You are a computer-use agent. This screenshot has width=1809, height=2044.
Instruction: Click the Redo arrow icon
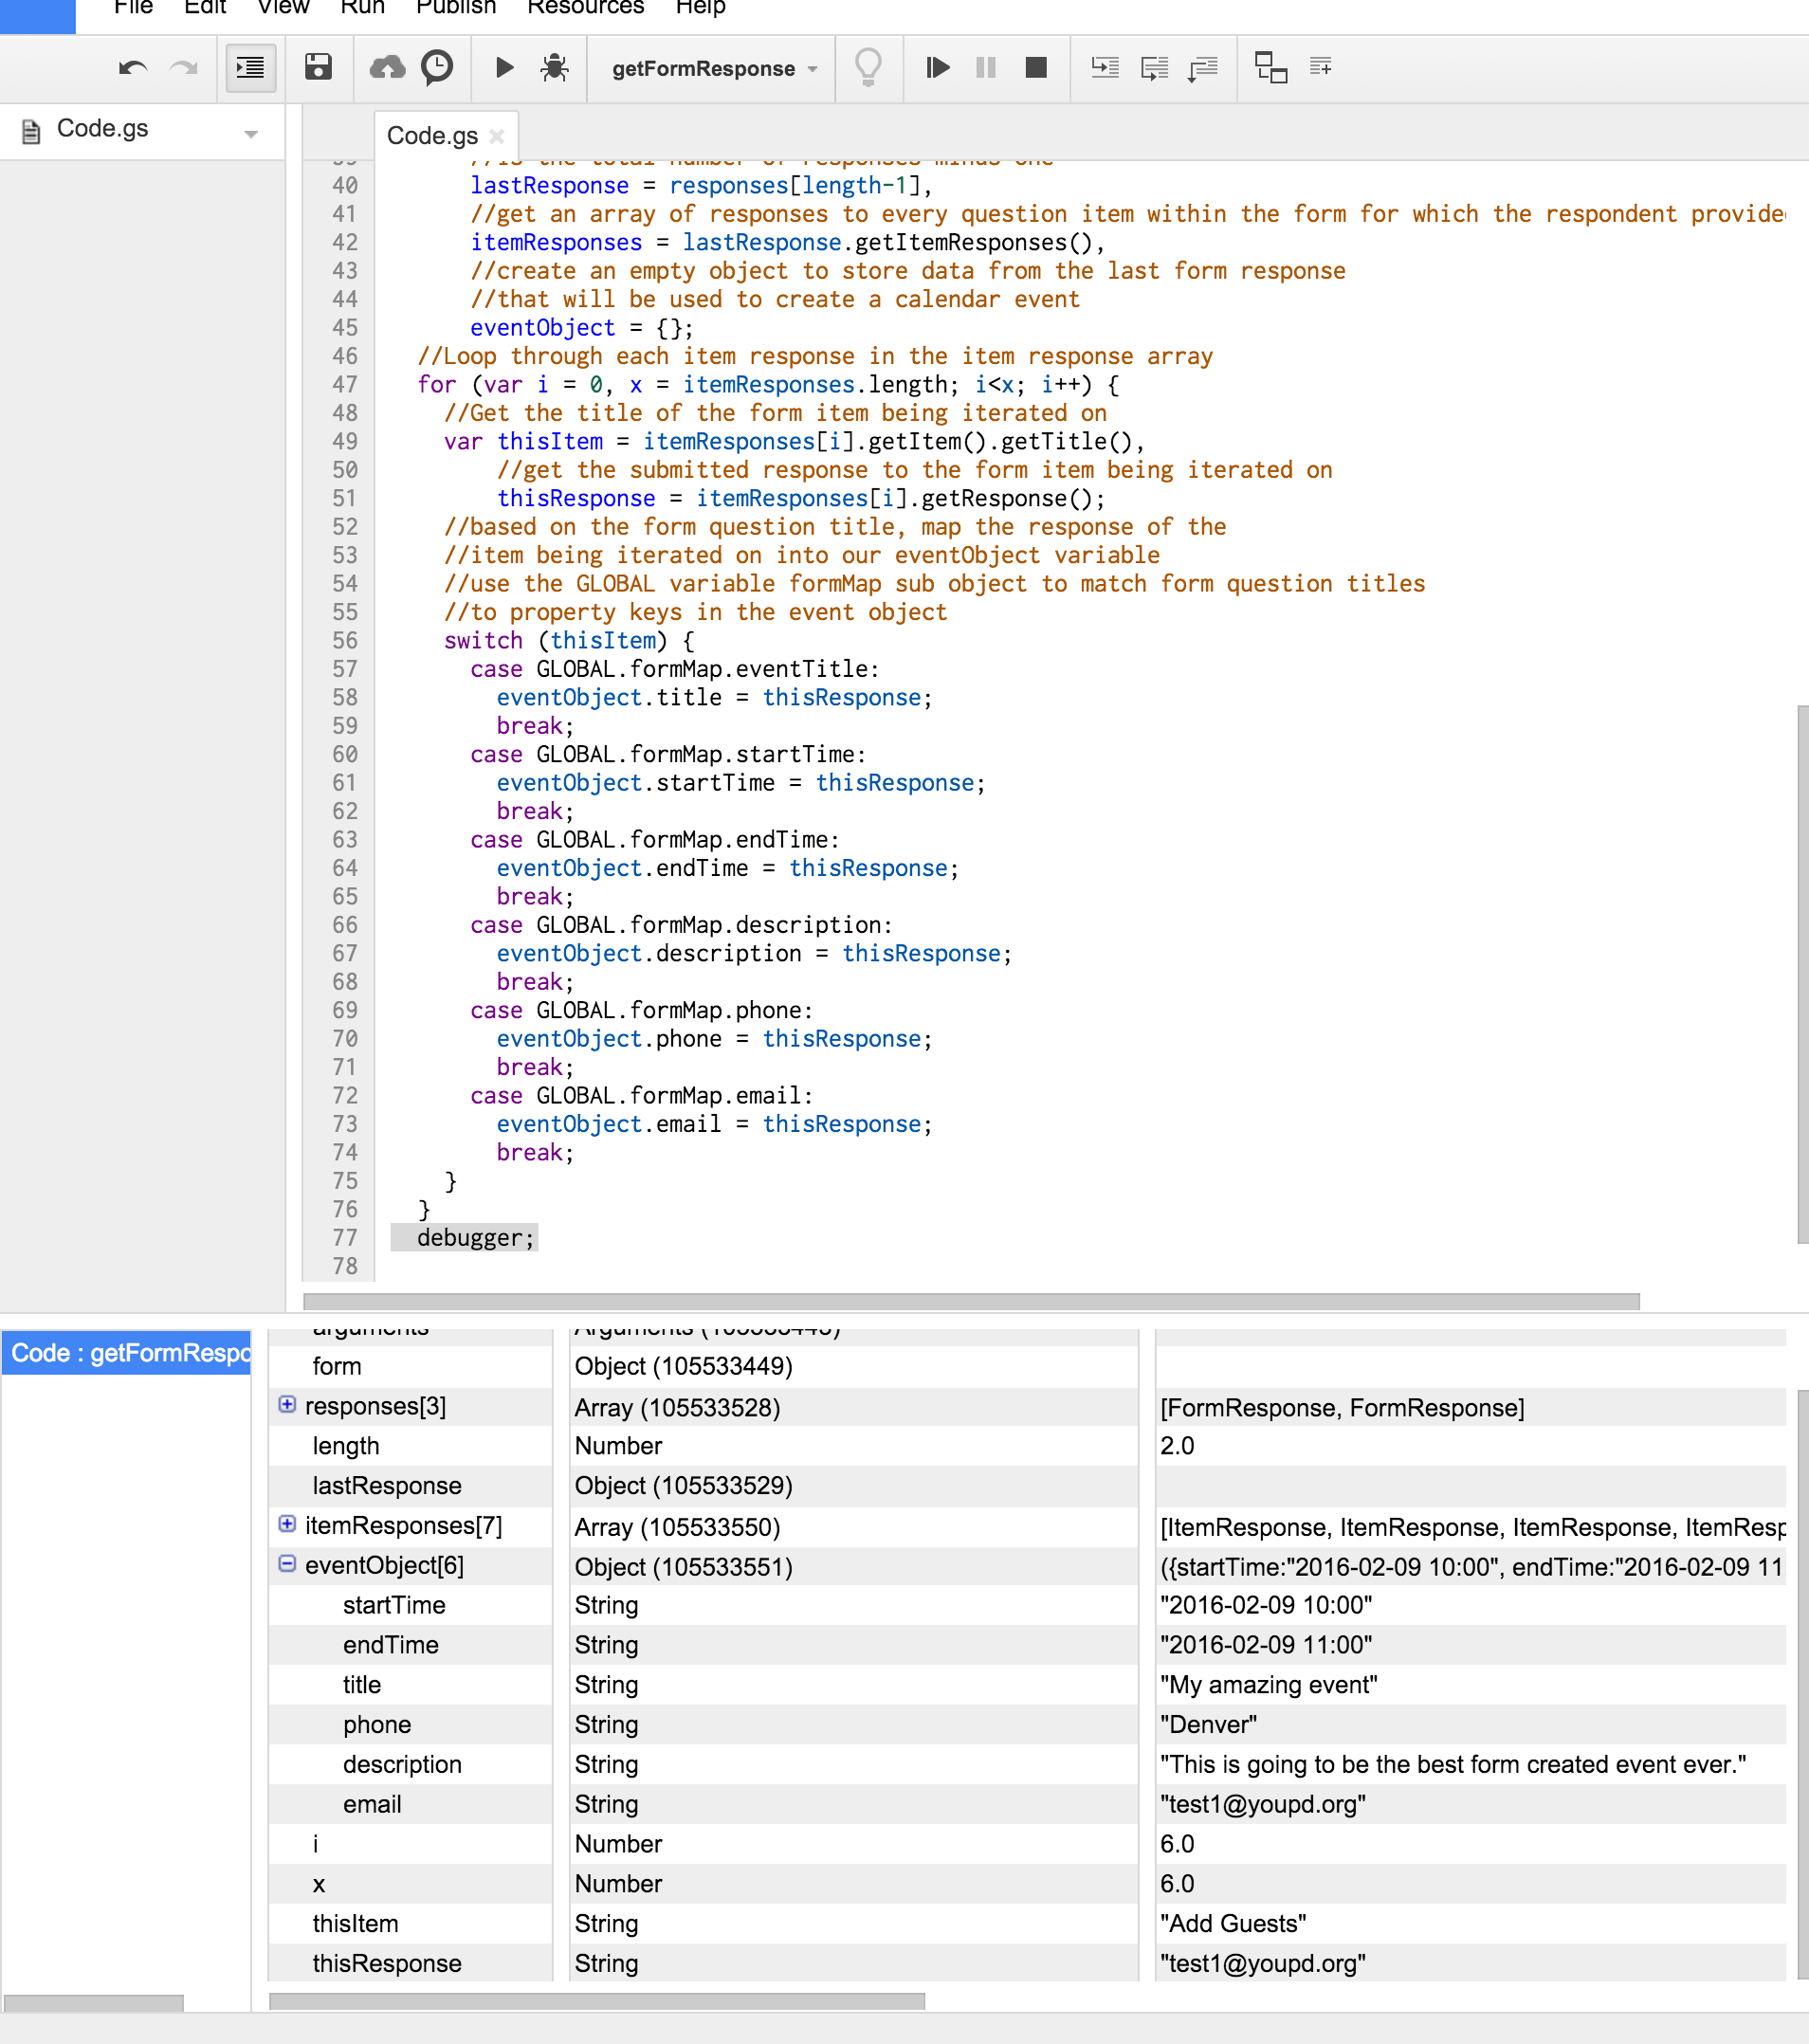[184, 69]
